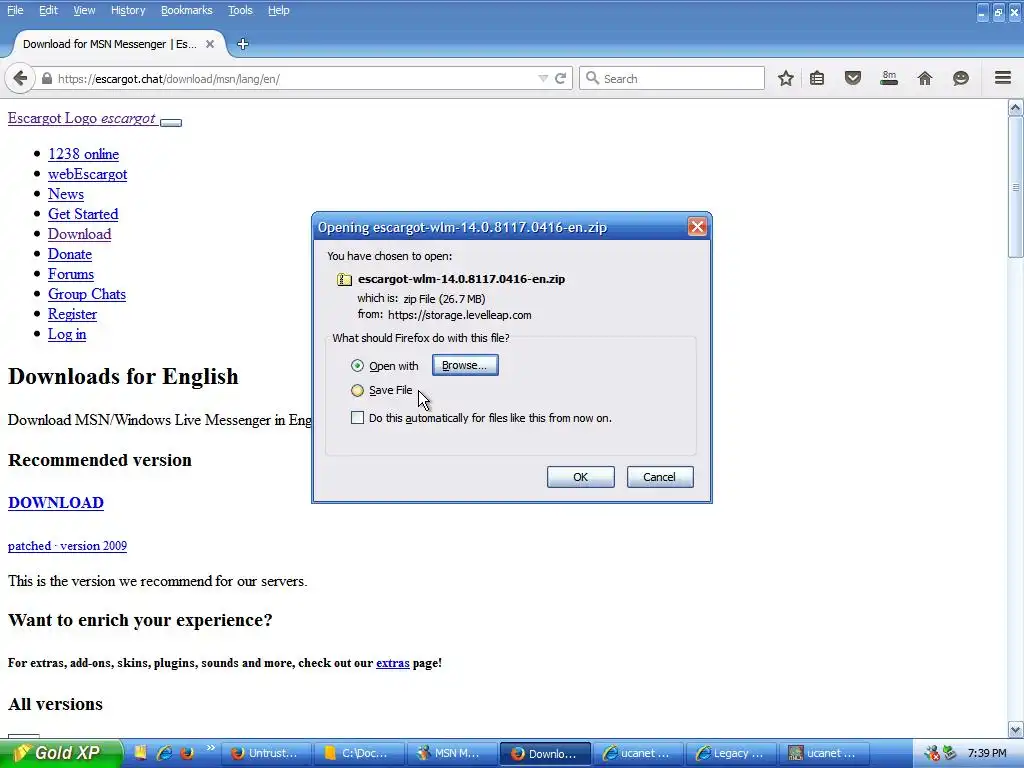1024x768 pixels.
Task: Open the Edit menu
Action: click(48, 10)
